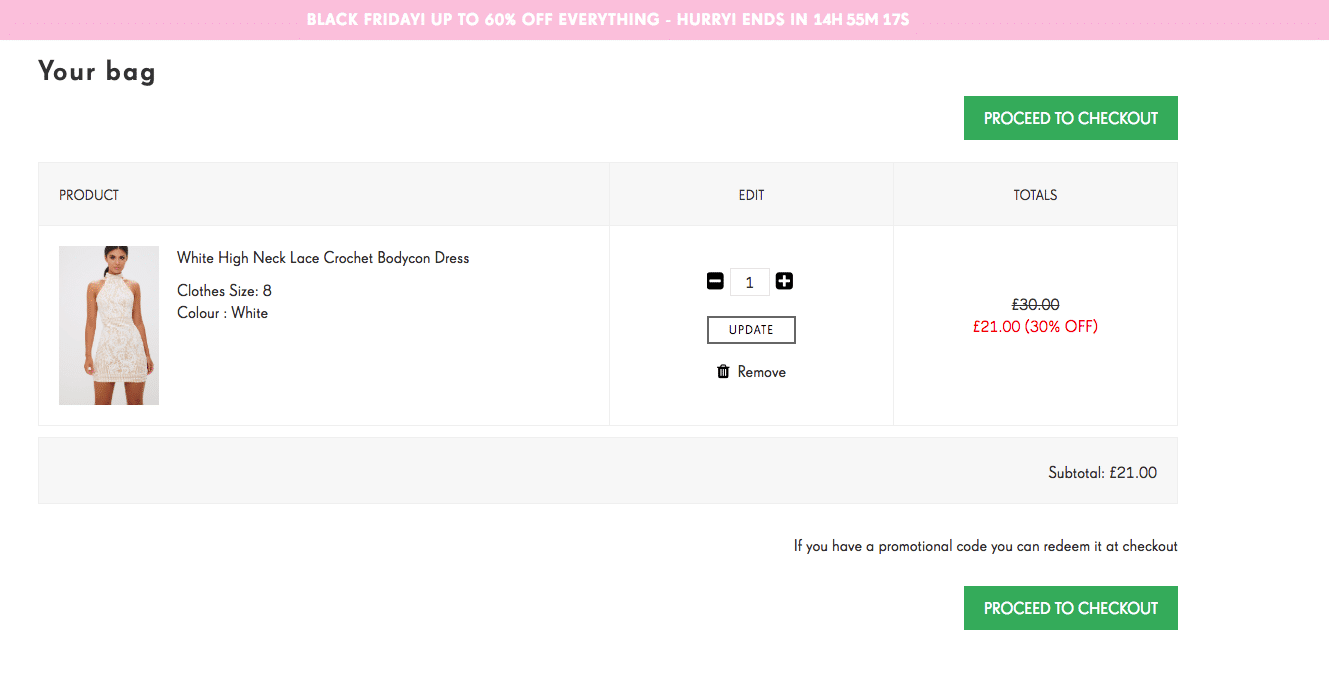Open the product image of the white dress
The height and width of the screenshot is (674, 1329).
(x=108, y=325)
